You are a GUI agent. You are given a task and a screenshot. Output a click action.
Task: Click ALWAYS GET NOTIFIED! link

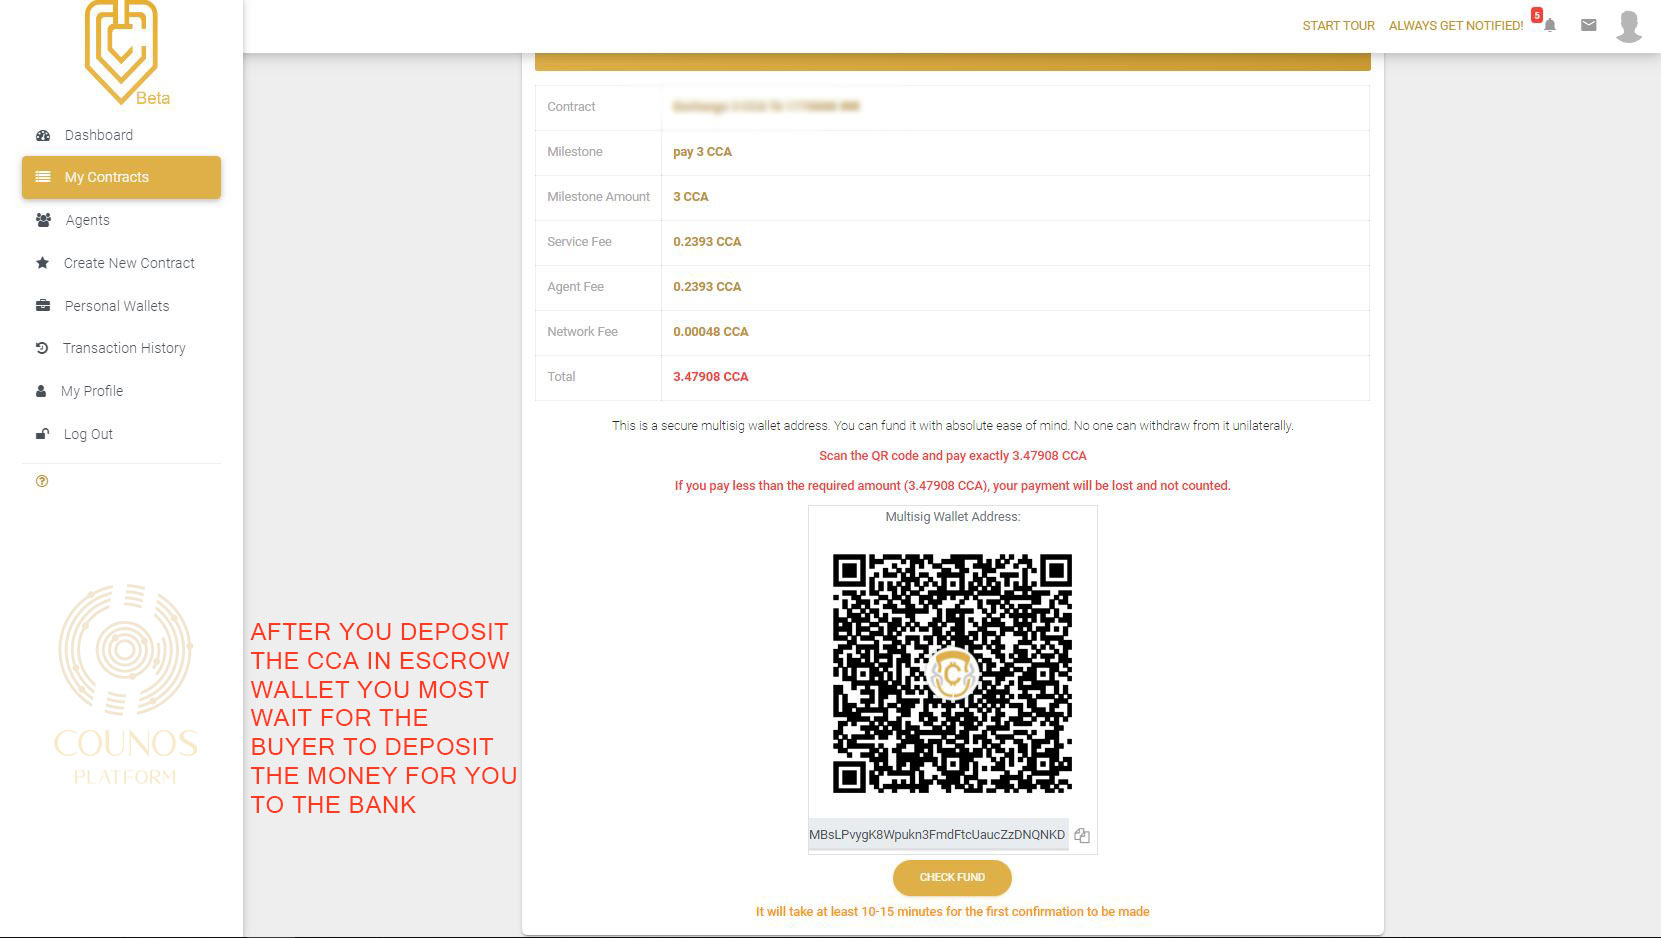pyautogui.click(x=1456, y=26)
